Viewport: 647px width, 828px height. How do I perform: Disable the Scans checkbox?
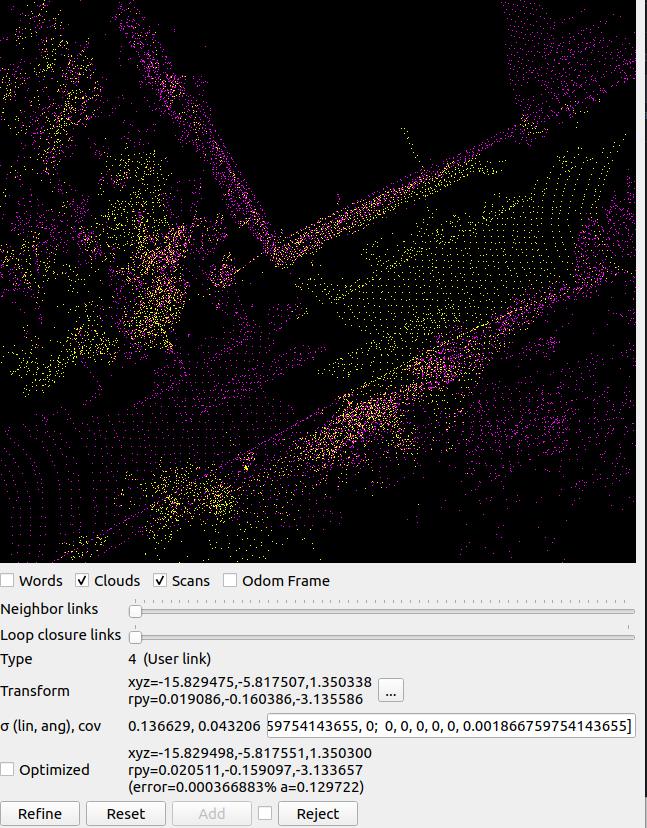[x=160, y=581]
